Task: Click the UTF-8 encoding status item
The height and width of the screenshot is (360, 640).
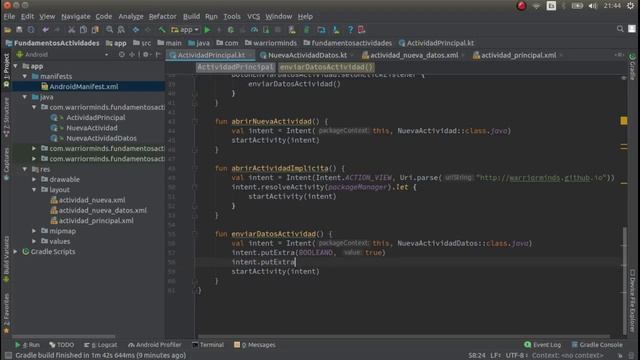Action: click(x=516, y=356)
